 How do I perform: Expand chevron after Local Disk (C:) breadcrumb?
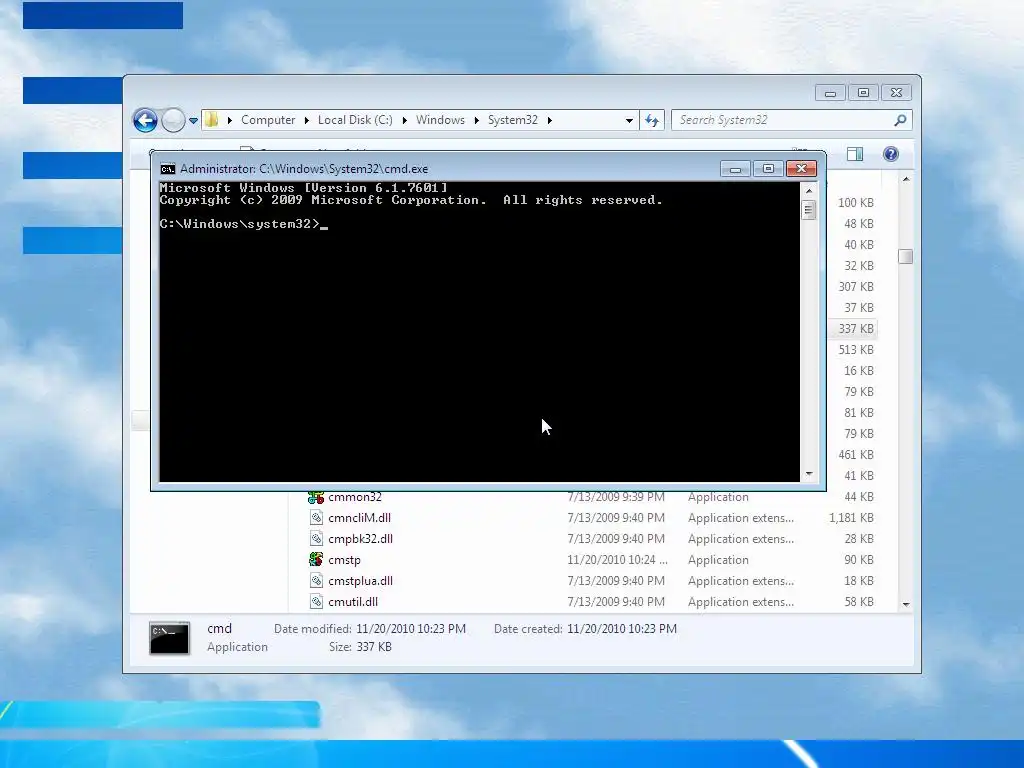(x=405, y=120)
